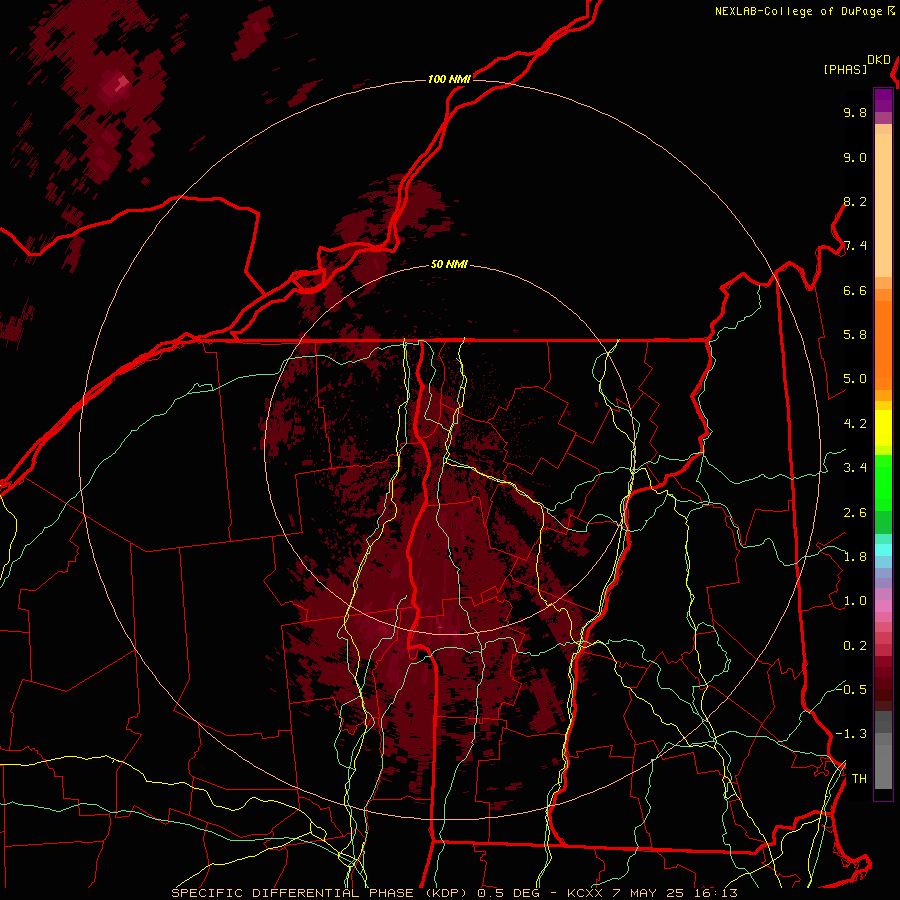The height and width of the screenshot is (900, 900).
Task: Pick the bright yellow segment of the color bar
Action: click(x=883, y=428)
